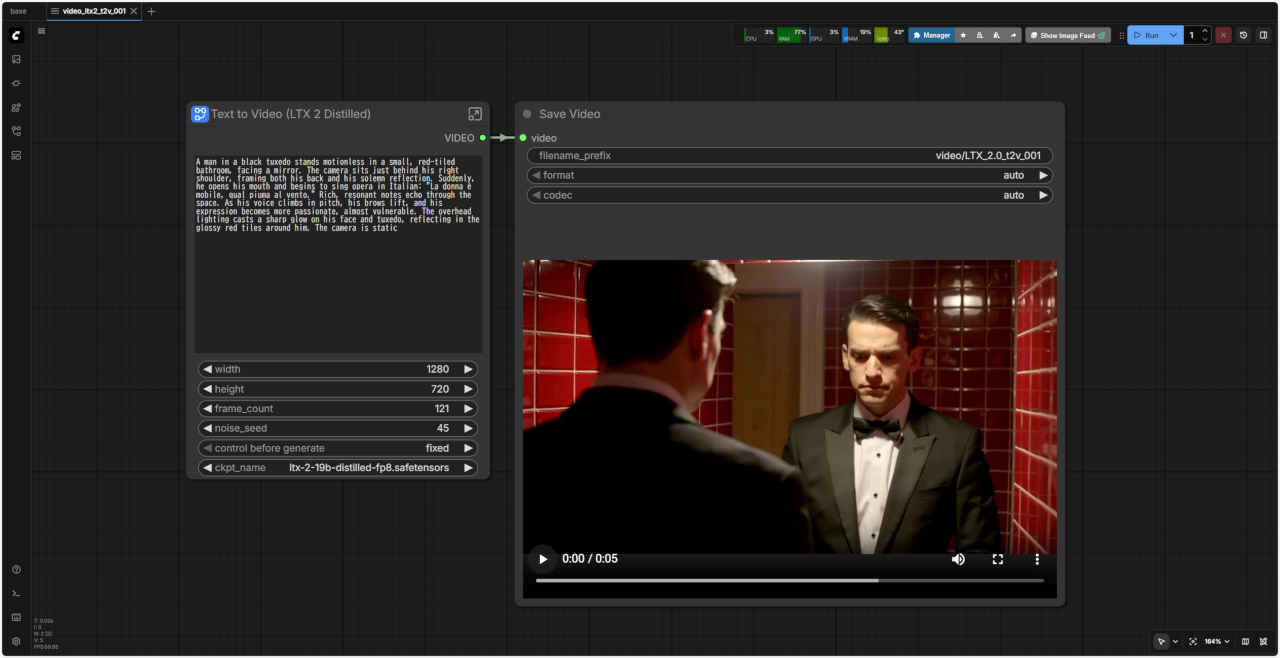Click the star icon next to Manager
The width and height of the screenshot is (1280, 658).
(963, 35)
